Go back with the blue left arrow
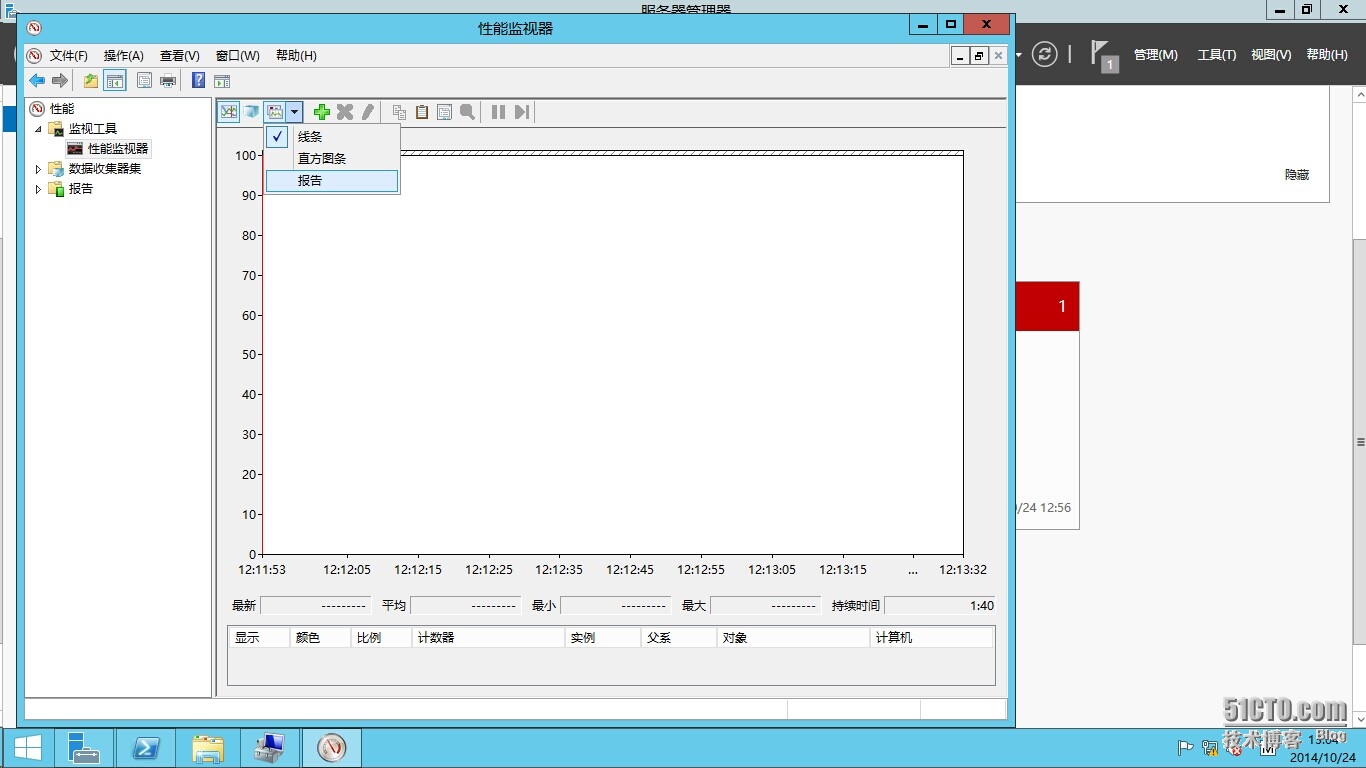This screenshot has height=768, width=1366. tap(37, 81)
